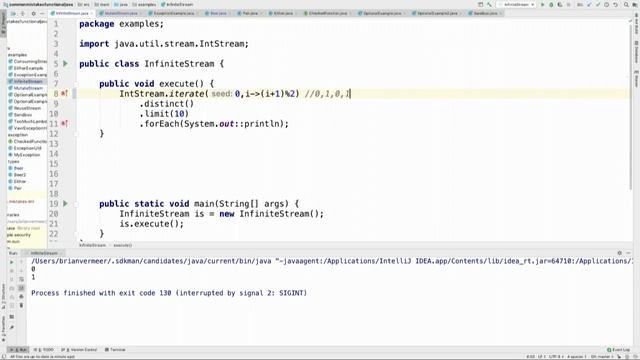Pin the Run tab
Image resolution: width=640 pixels, height=360 pixels.
pyautogui.click(x=12, y=327)
